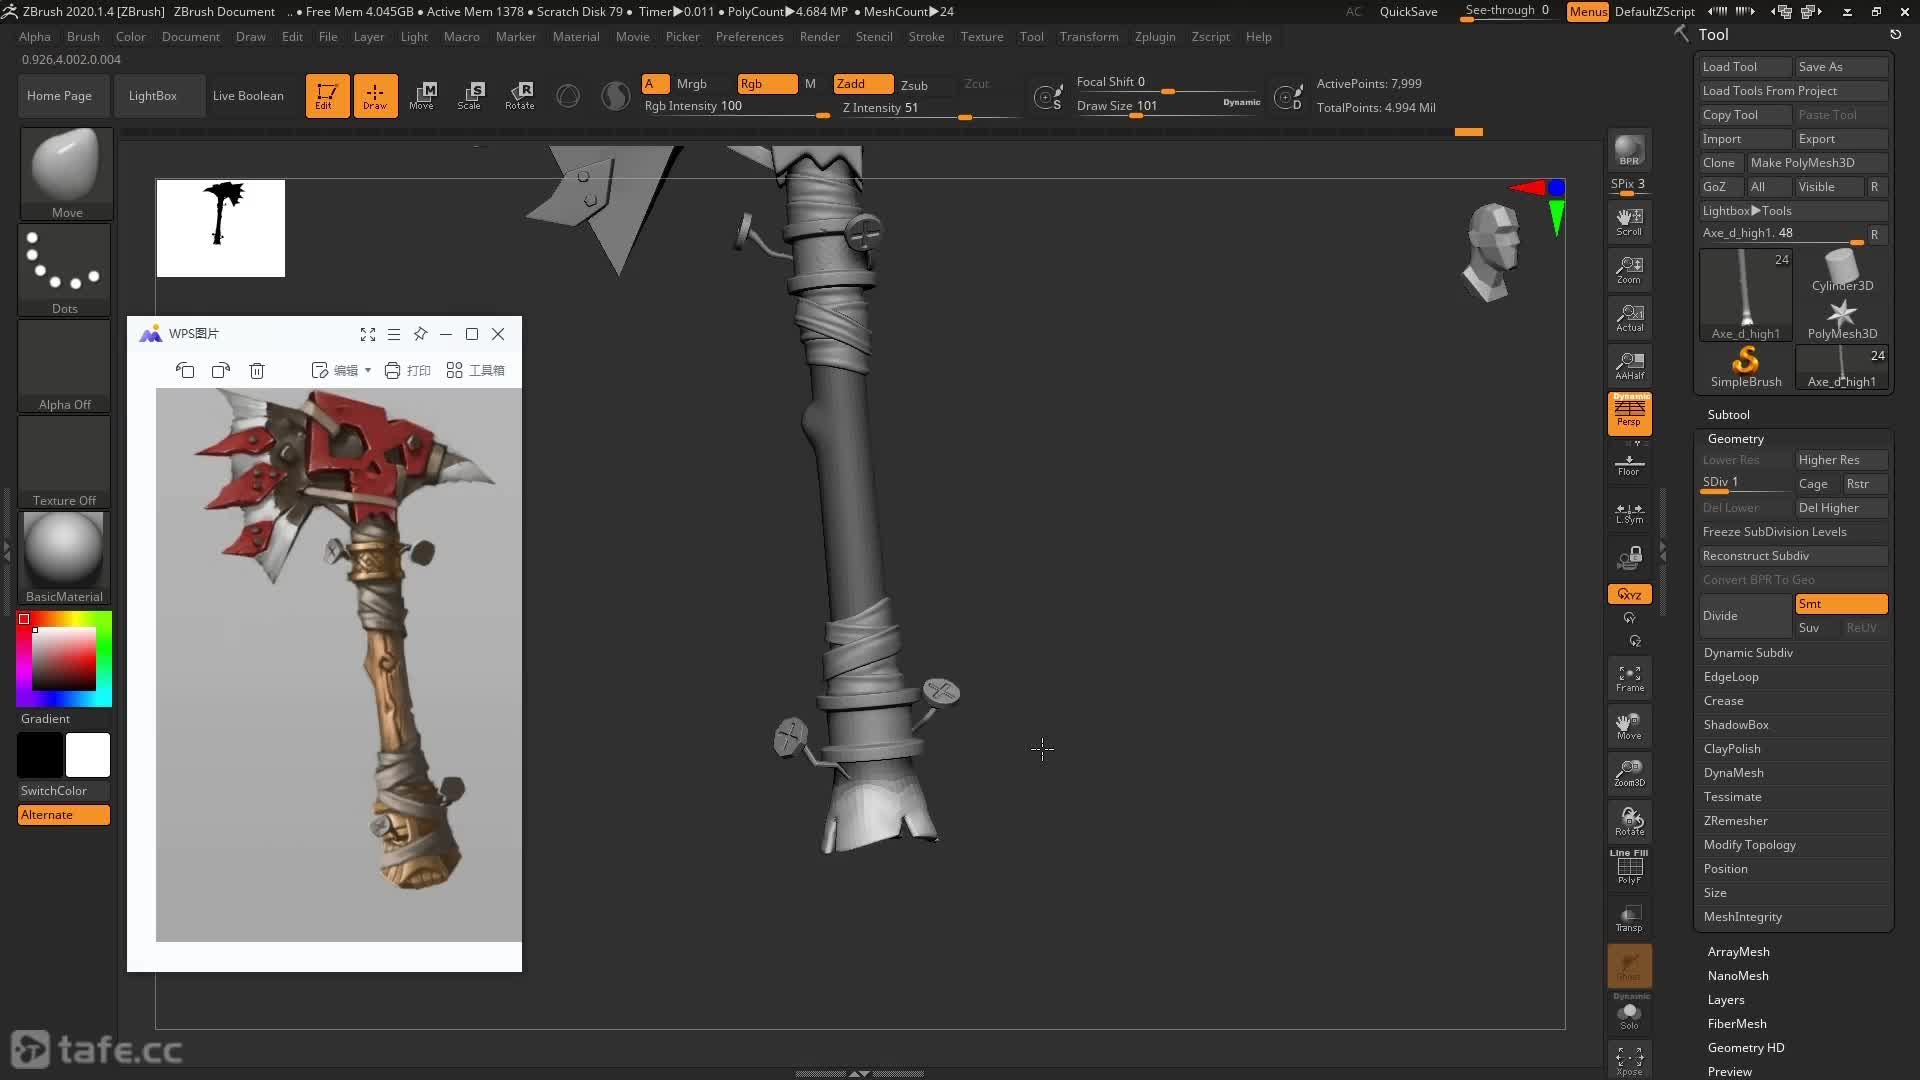Adjust the Z Intensity slider
Screen dimensions: 1920x1080
[x=929, y=108]
